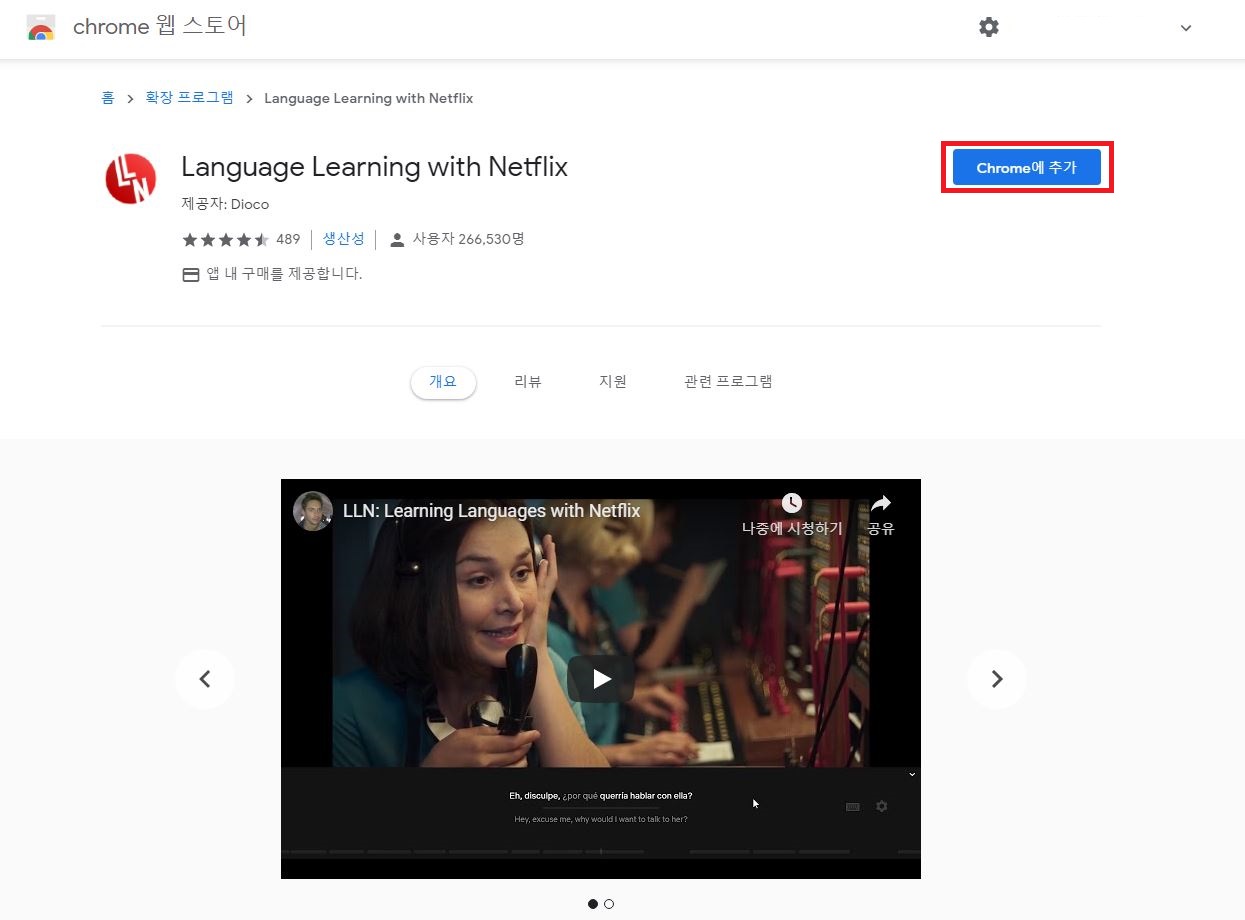Open the 489 reviews count
The height and width of the screenshot is (920, 1245).
(x=288, y=240)
